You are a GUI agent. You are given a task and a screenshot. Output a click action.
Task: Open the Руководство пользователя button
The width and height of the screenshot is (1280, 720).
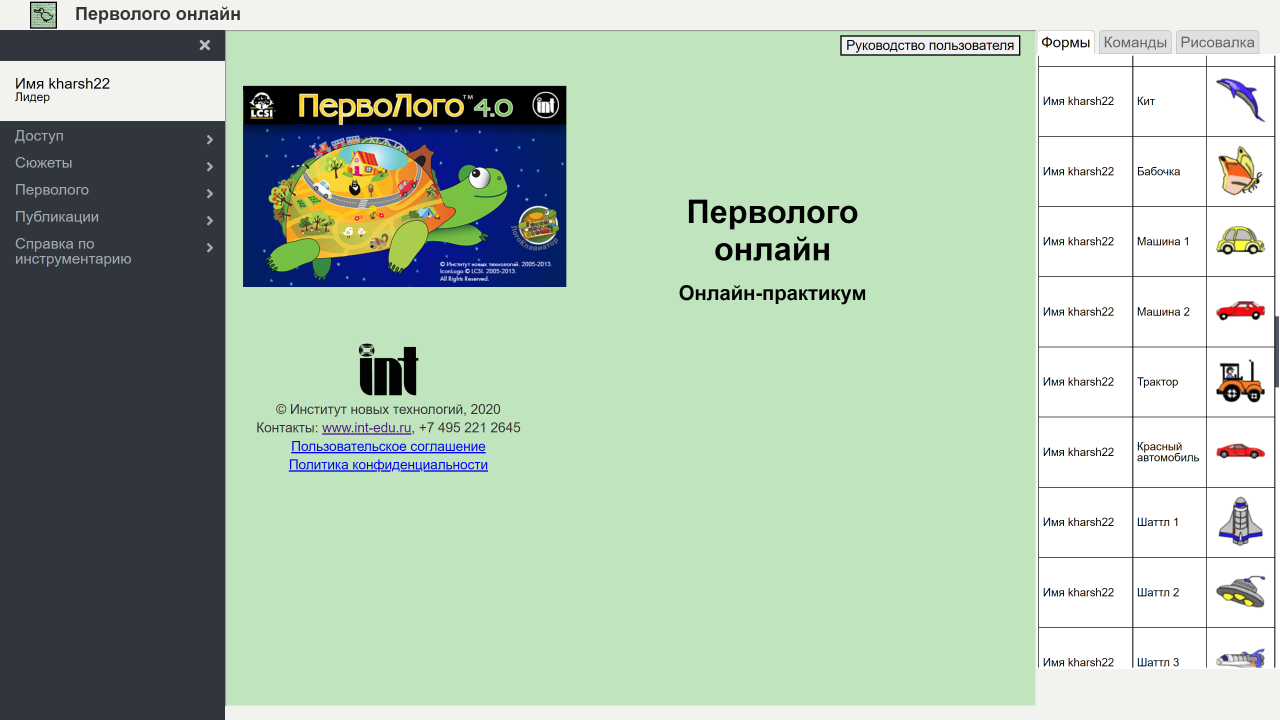tap(930, 45)
